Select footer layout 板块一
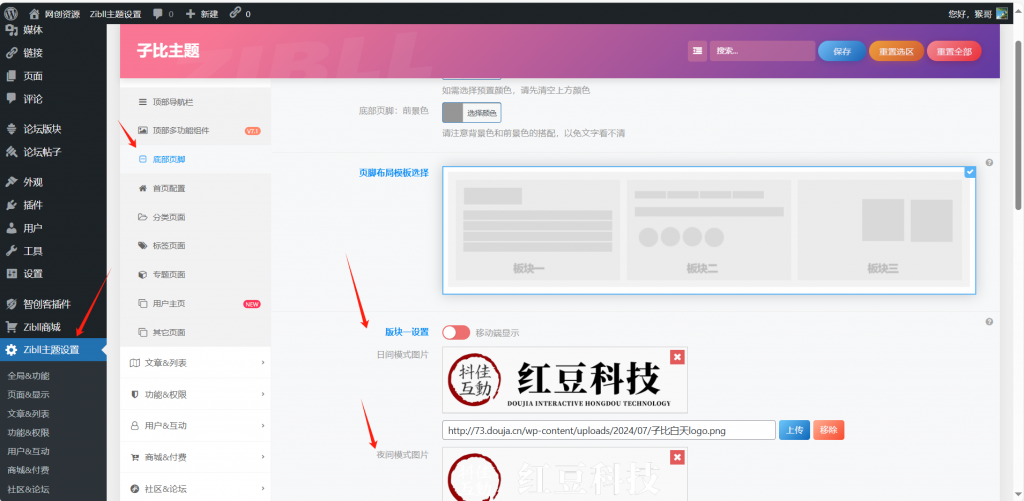This screenshot has width=1024, height=501. [537, 230]
